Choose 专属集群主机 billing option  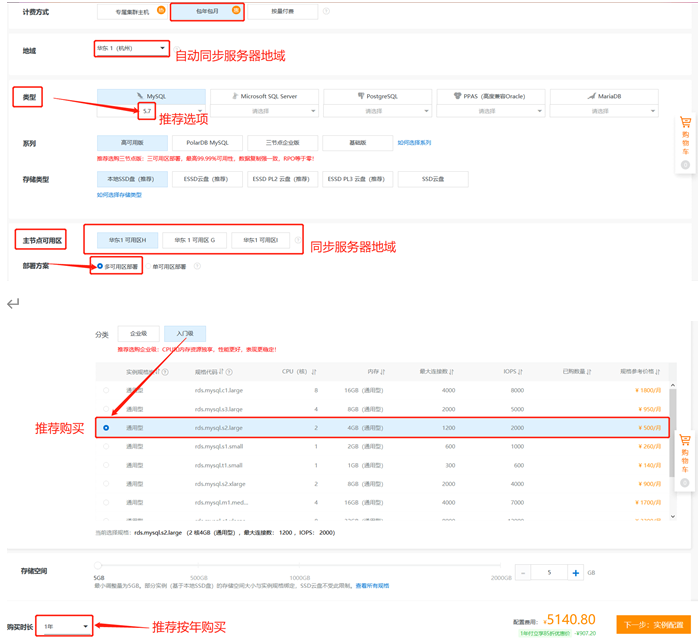tap(132, 12)
